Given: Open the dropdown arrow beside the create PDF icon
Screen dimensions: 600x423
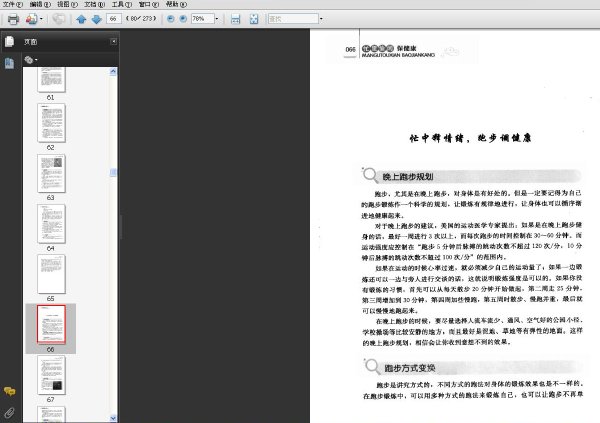Looking at the screenshot, I should (41, 19).
